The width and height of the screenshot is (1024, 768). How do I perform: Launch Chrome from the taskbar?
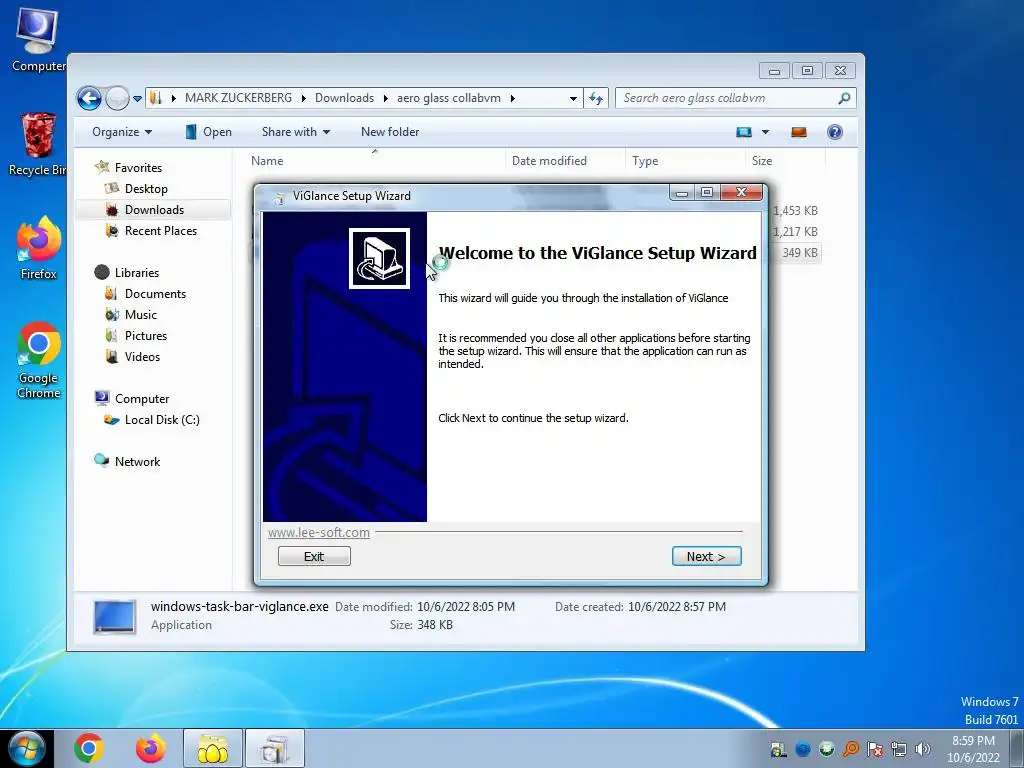(x=88, y=748)
